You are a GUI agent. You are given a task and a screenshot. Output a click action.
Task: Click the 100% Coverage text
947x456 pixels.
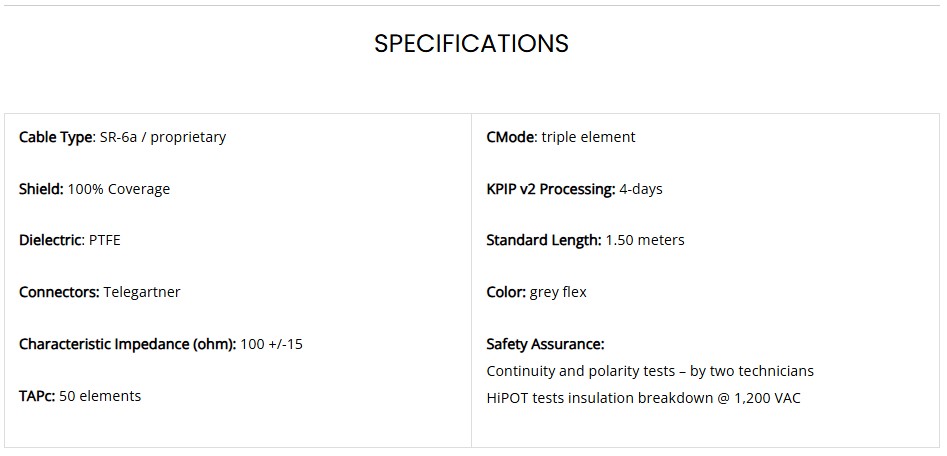coord(119,189)
